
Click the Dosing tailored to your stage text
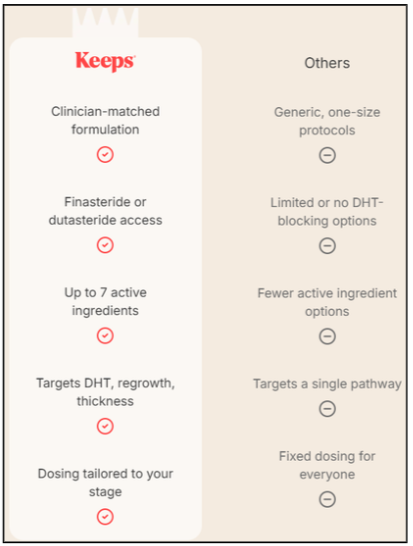tap(106, 483)
